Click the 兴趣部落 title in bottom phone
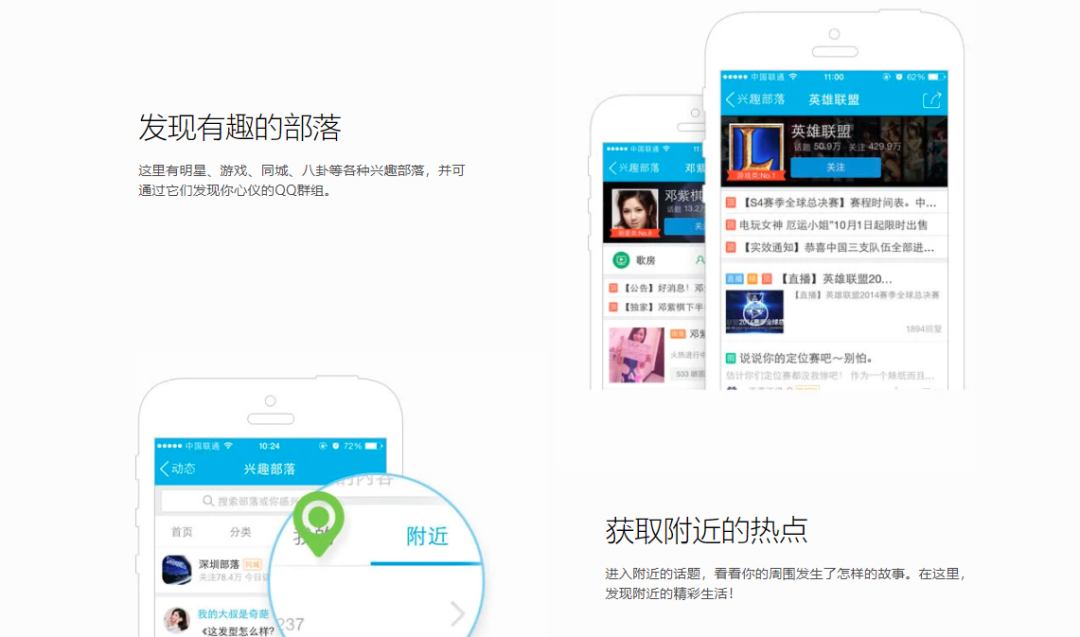This screenshot has height=637, width=1080. pos(269,469)
